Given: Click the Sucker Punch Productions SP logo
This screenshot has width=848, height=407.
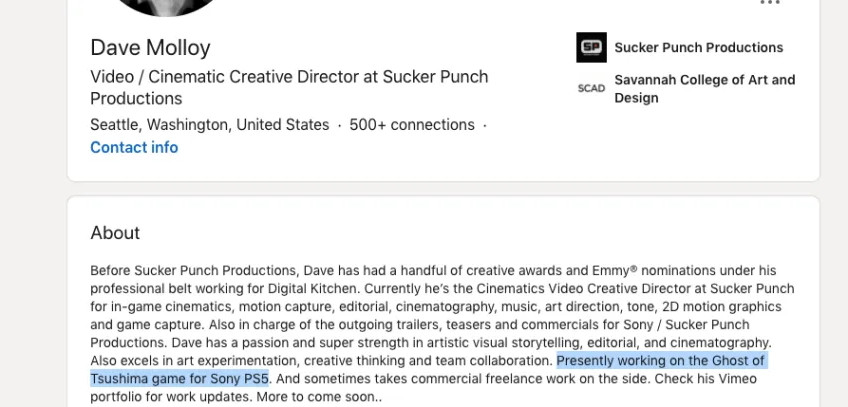Looking at the screenshot, I should 591,48.
